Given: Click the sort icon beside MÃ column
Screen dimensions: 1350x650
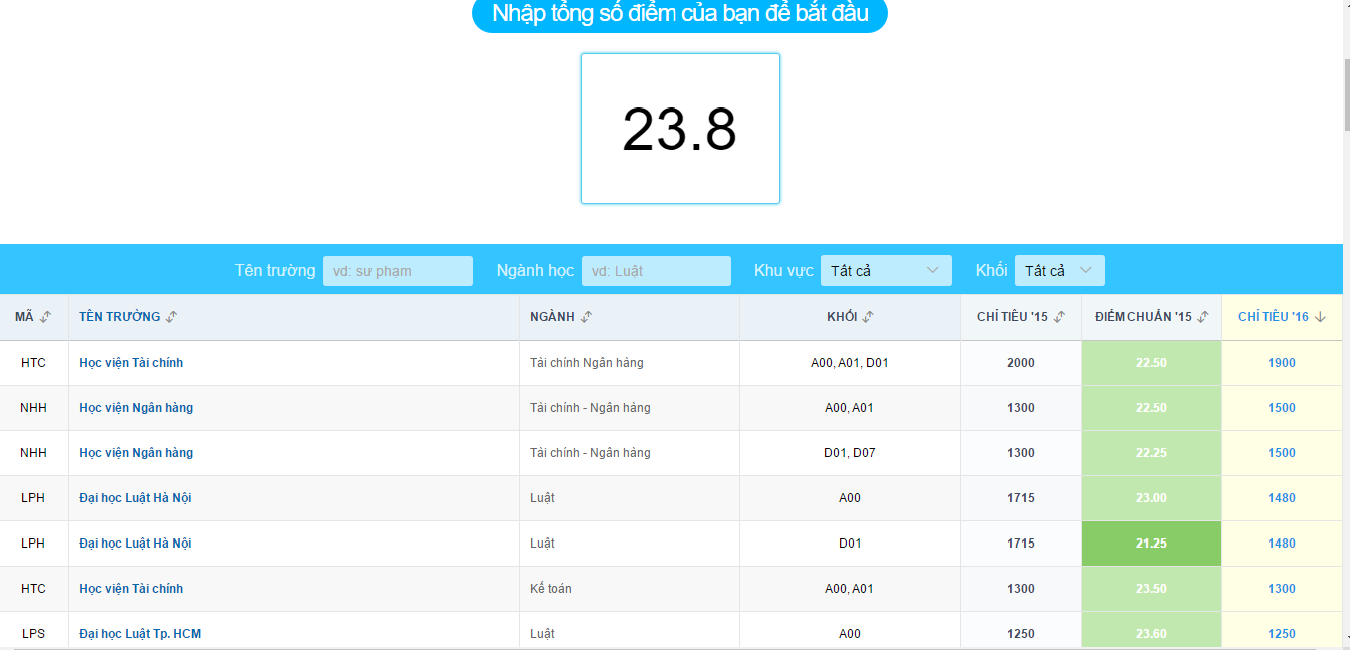Looking at the screenshot, I should click(x=45, y=317).
